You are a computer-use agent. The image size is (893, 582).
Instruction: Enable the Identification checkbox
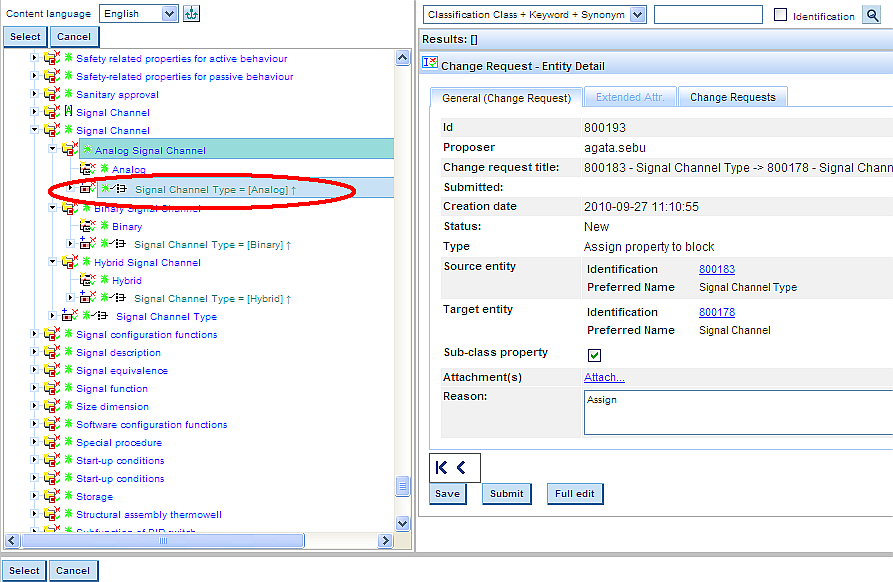[782, 15]
